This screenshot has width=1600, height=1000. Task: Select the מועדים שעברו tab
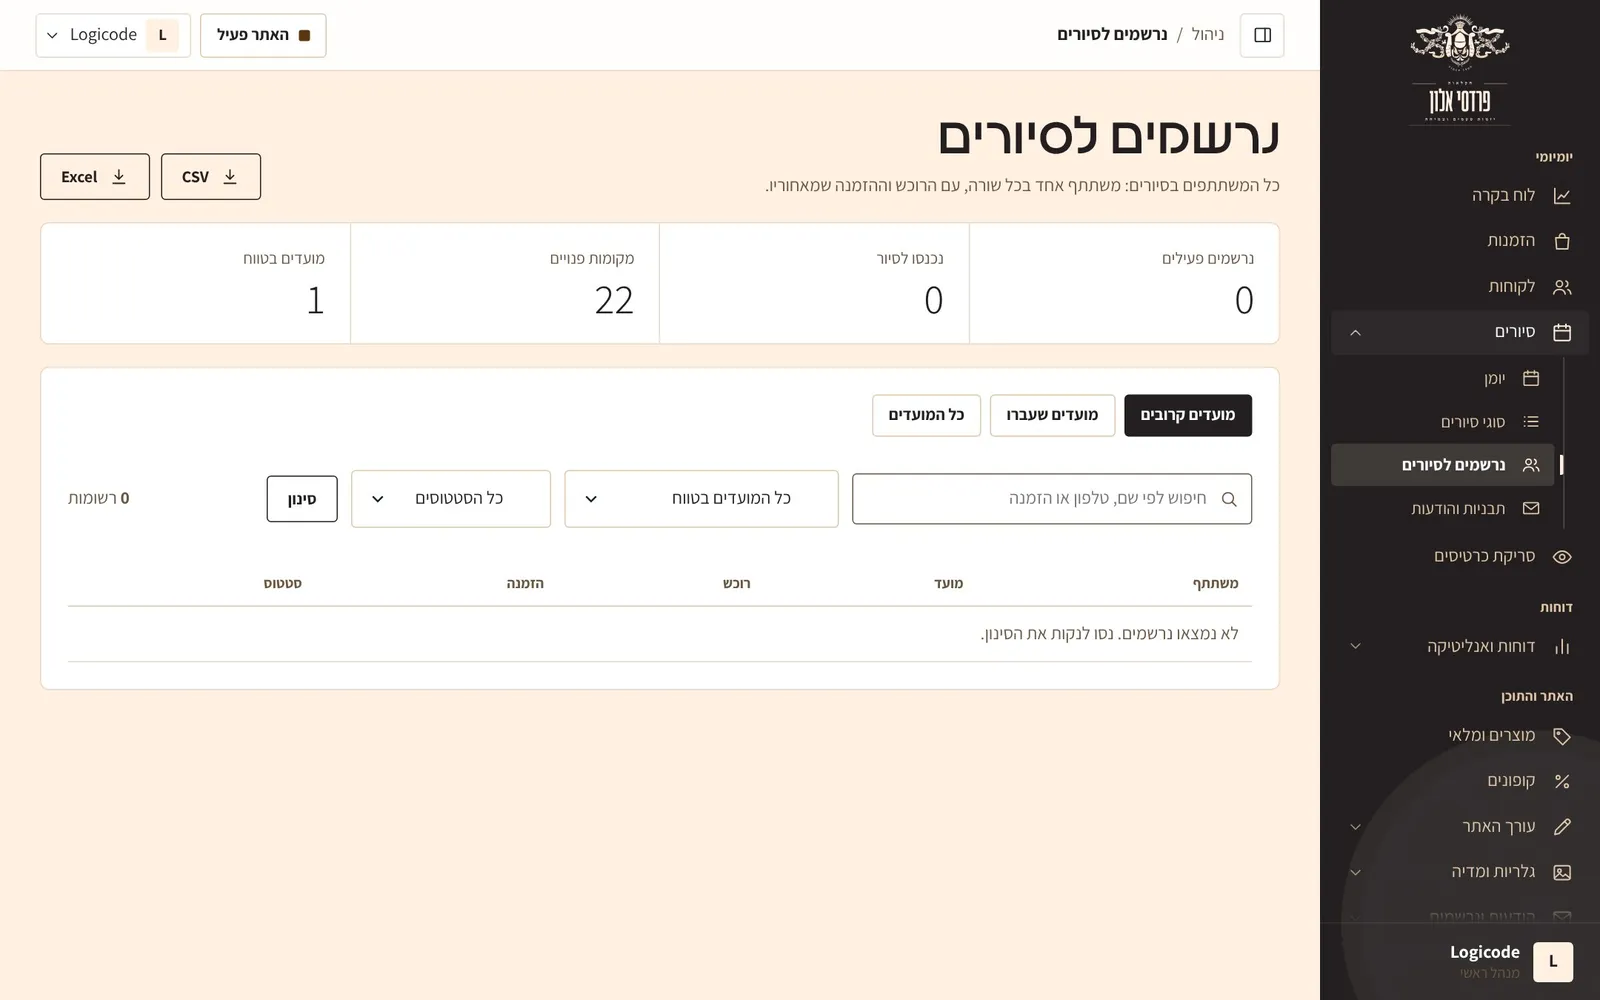(x=1052, y=415)
